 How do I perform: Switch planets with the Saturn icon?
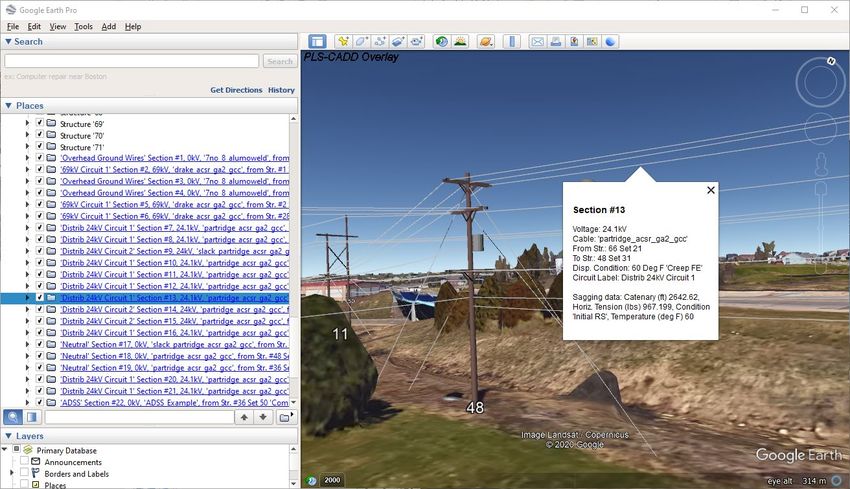(486, 42)
